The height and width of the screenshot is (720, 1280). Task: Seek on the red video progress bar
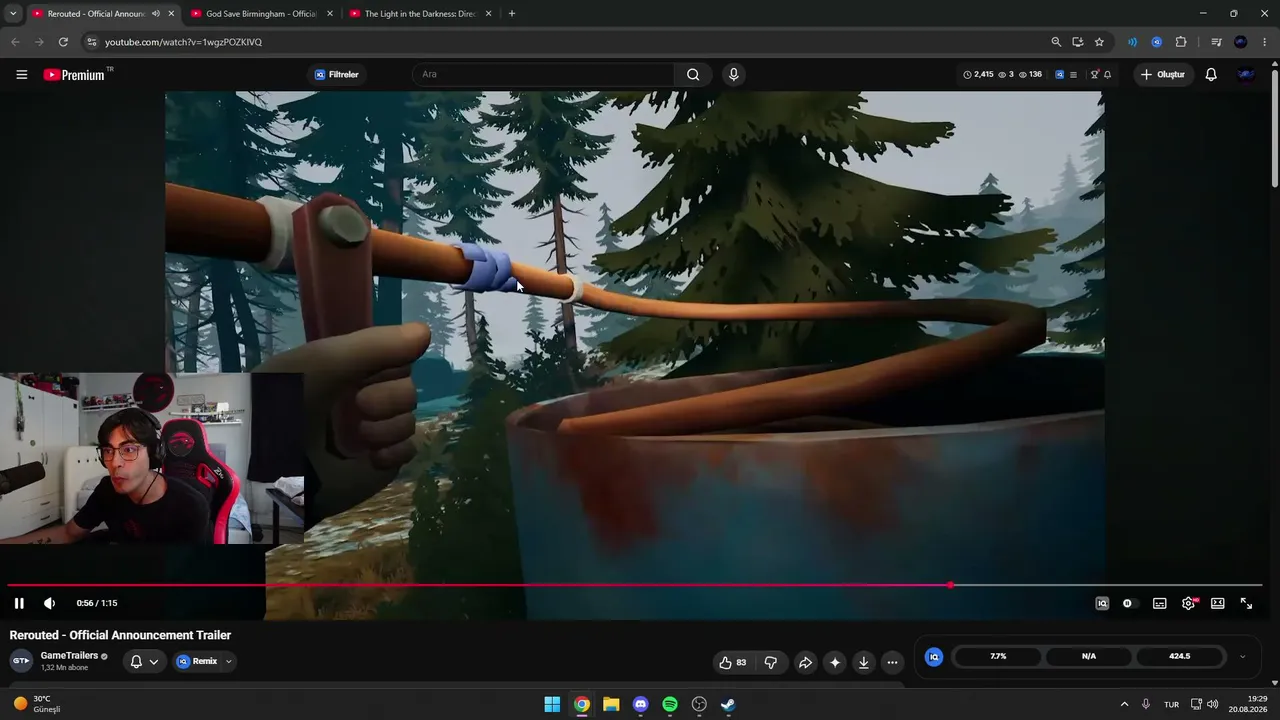tap(635, 585)
